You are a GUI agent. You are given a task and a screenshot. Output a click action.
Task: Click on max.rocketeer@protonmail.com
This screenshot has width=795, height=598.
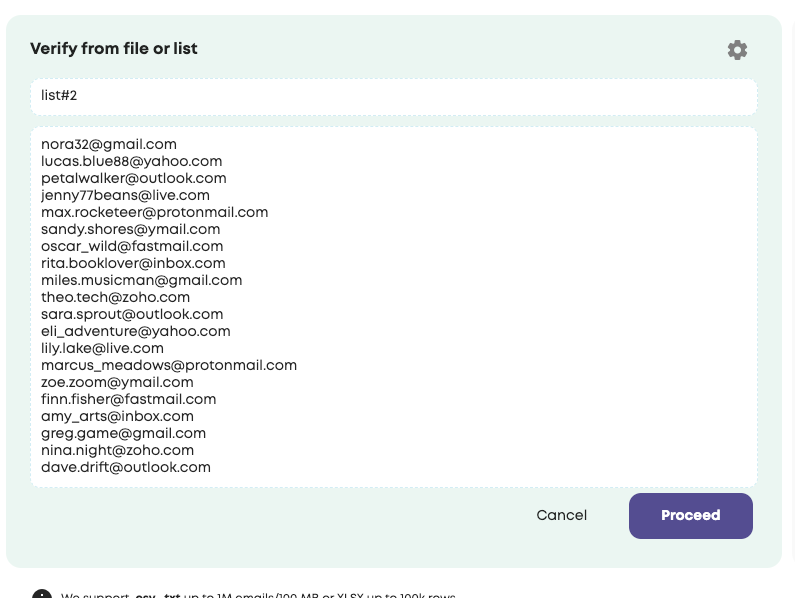tap(154, 213)
